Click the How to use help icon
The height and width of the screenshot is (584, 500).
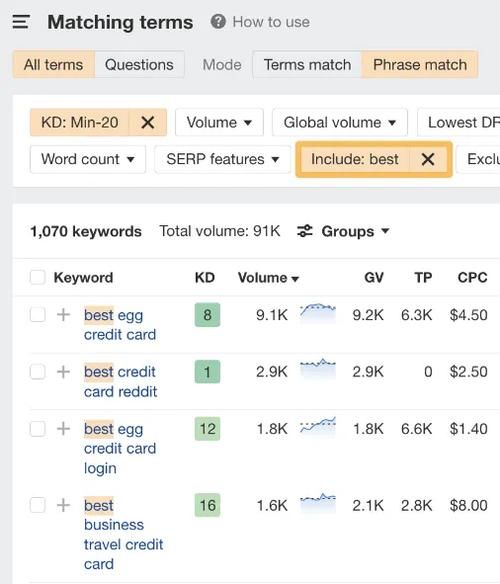[218, 22]
